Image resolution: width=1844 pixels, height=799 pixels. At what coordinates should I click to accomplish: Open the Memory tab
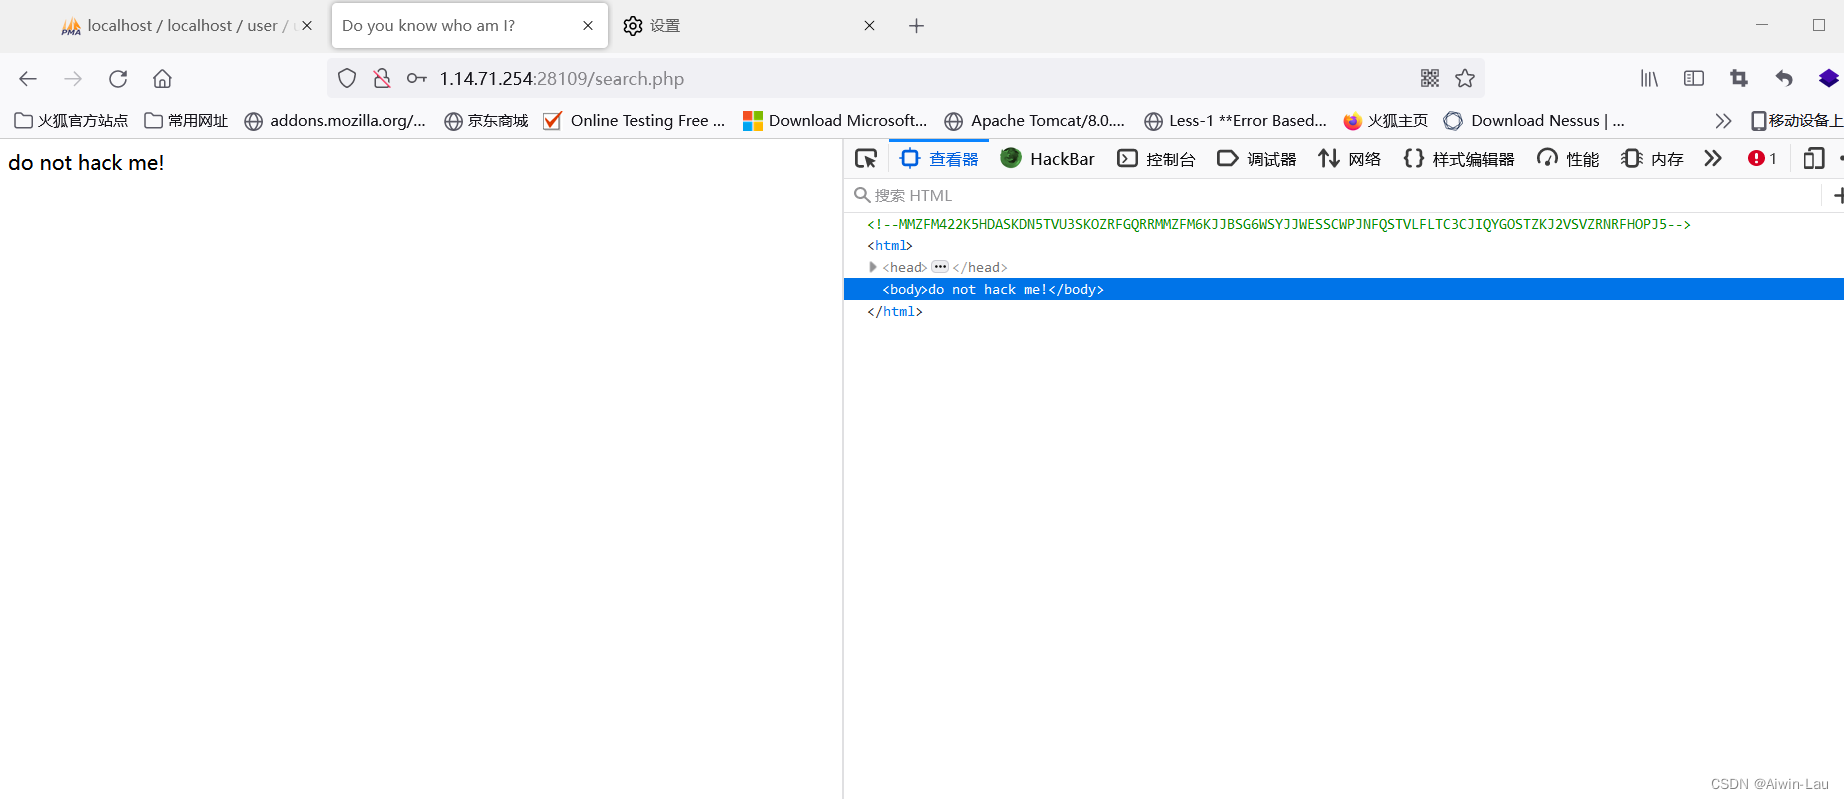click(x=1652, y=159)
